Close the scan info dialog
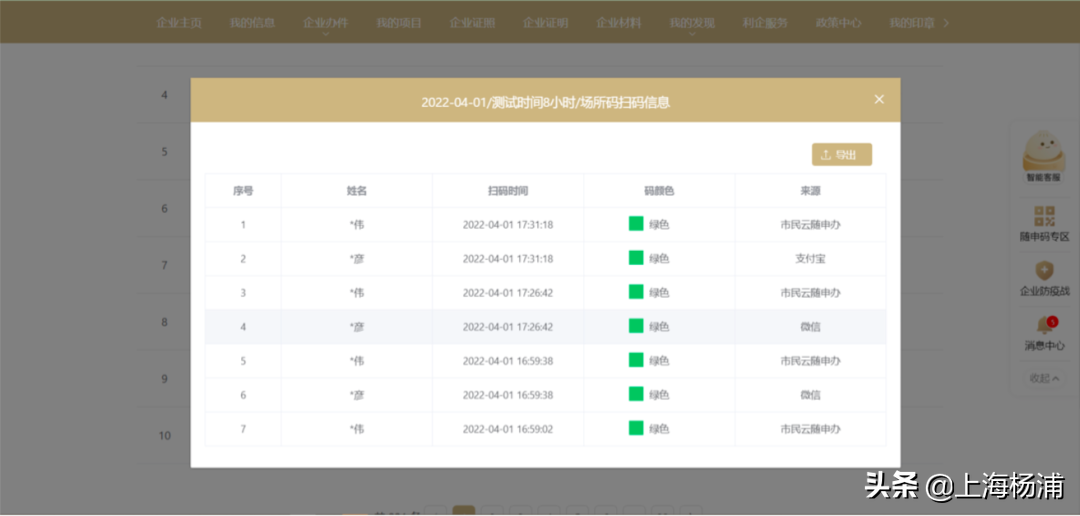 coord(879,99)
